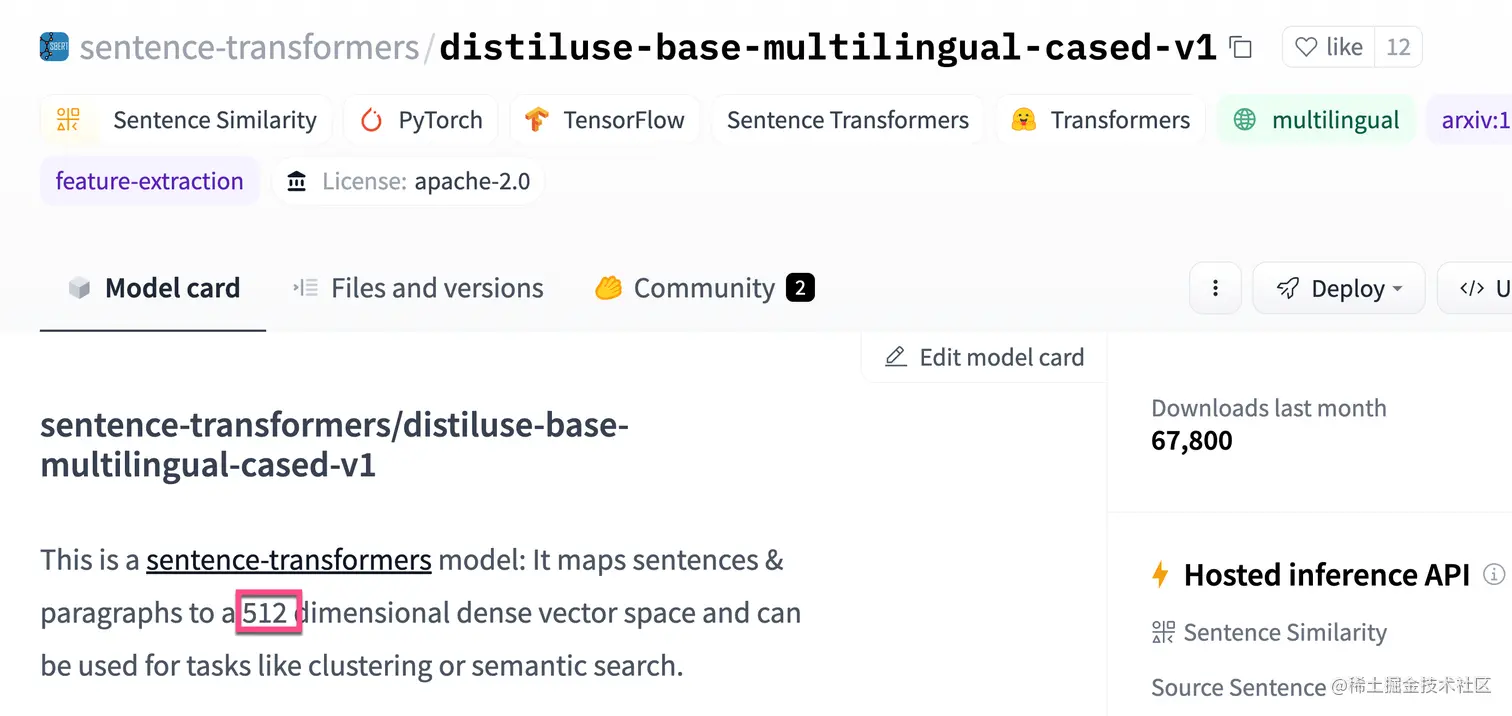The height and width of the screenshot is (716, 1512).
Task: Click distiluse-base-multilingual-cased-v1 model title
Action: (x=828, y=47)
